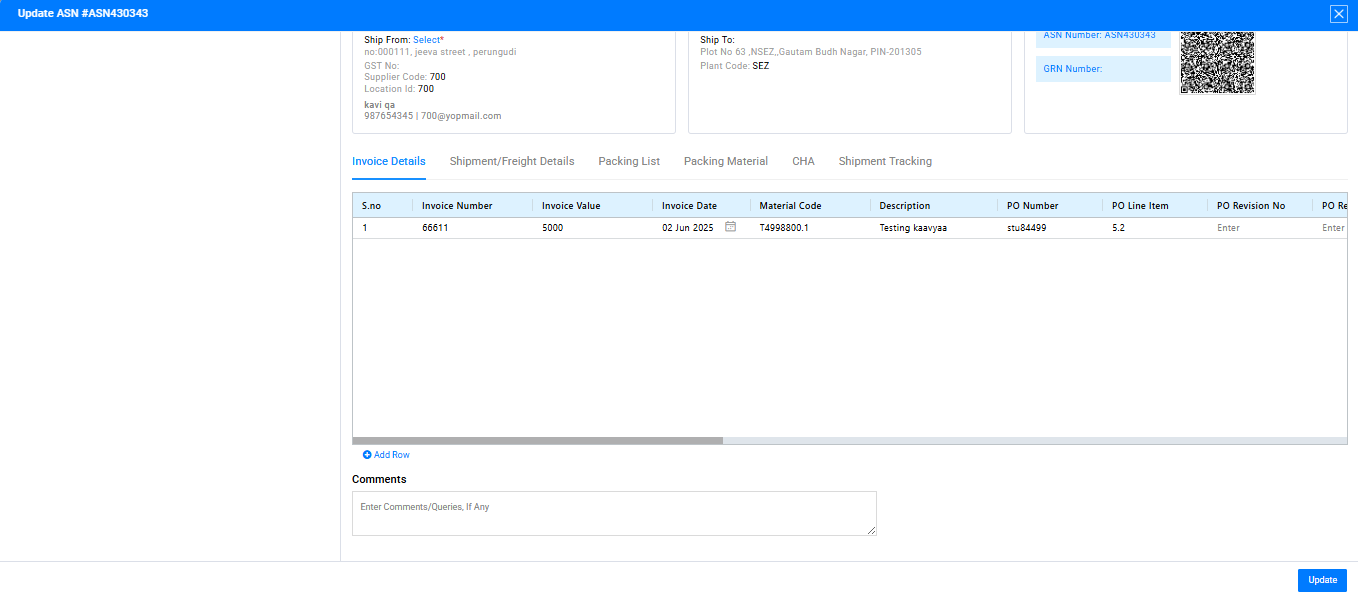The image size is (1358, 598).
Task: Select the Packing Material tab
Action: [726, 161]
